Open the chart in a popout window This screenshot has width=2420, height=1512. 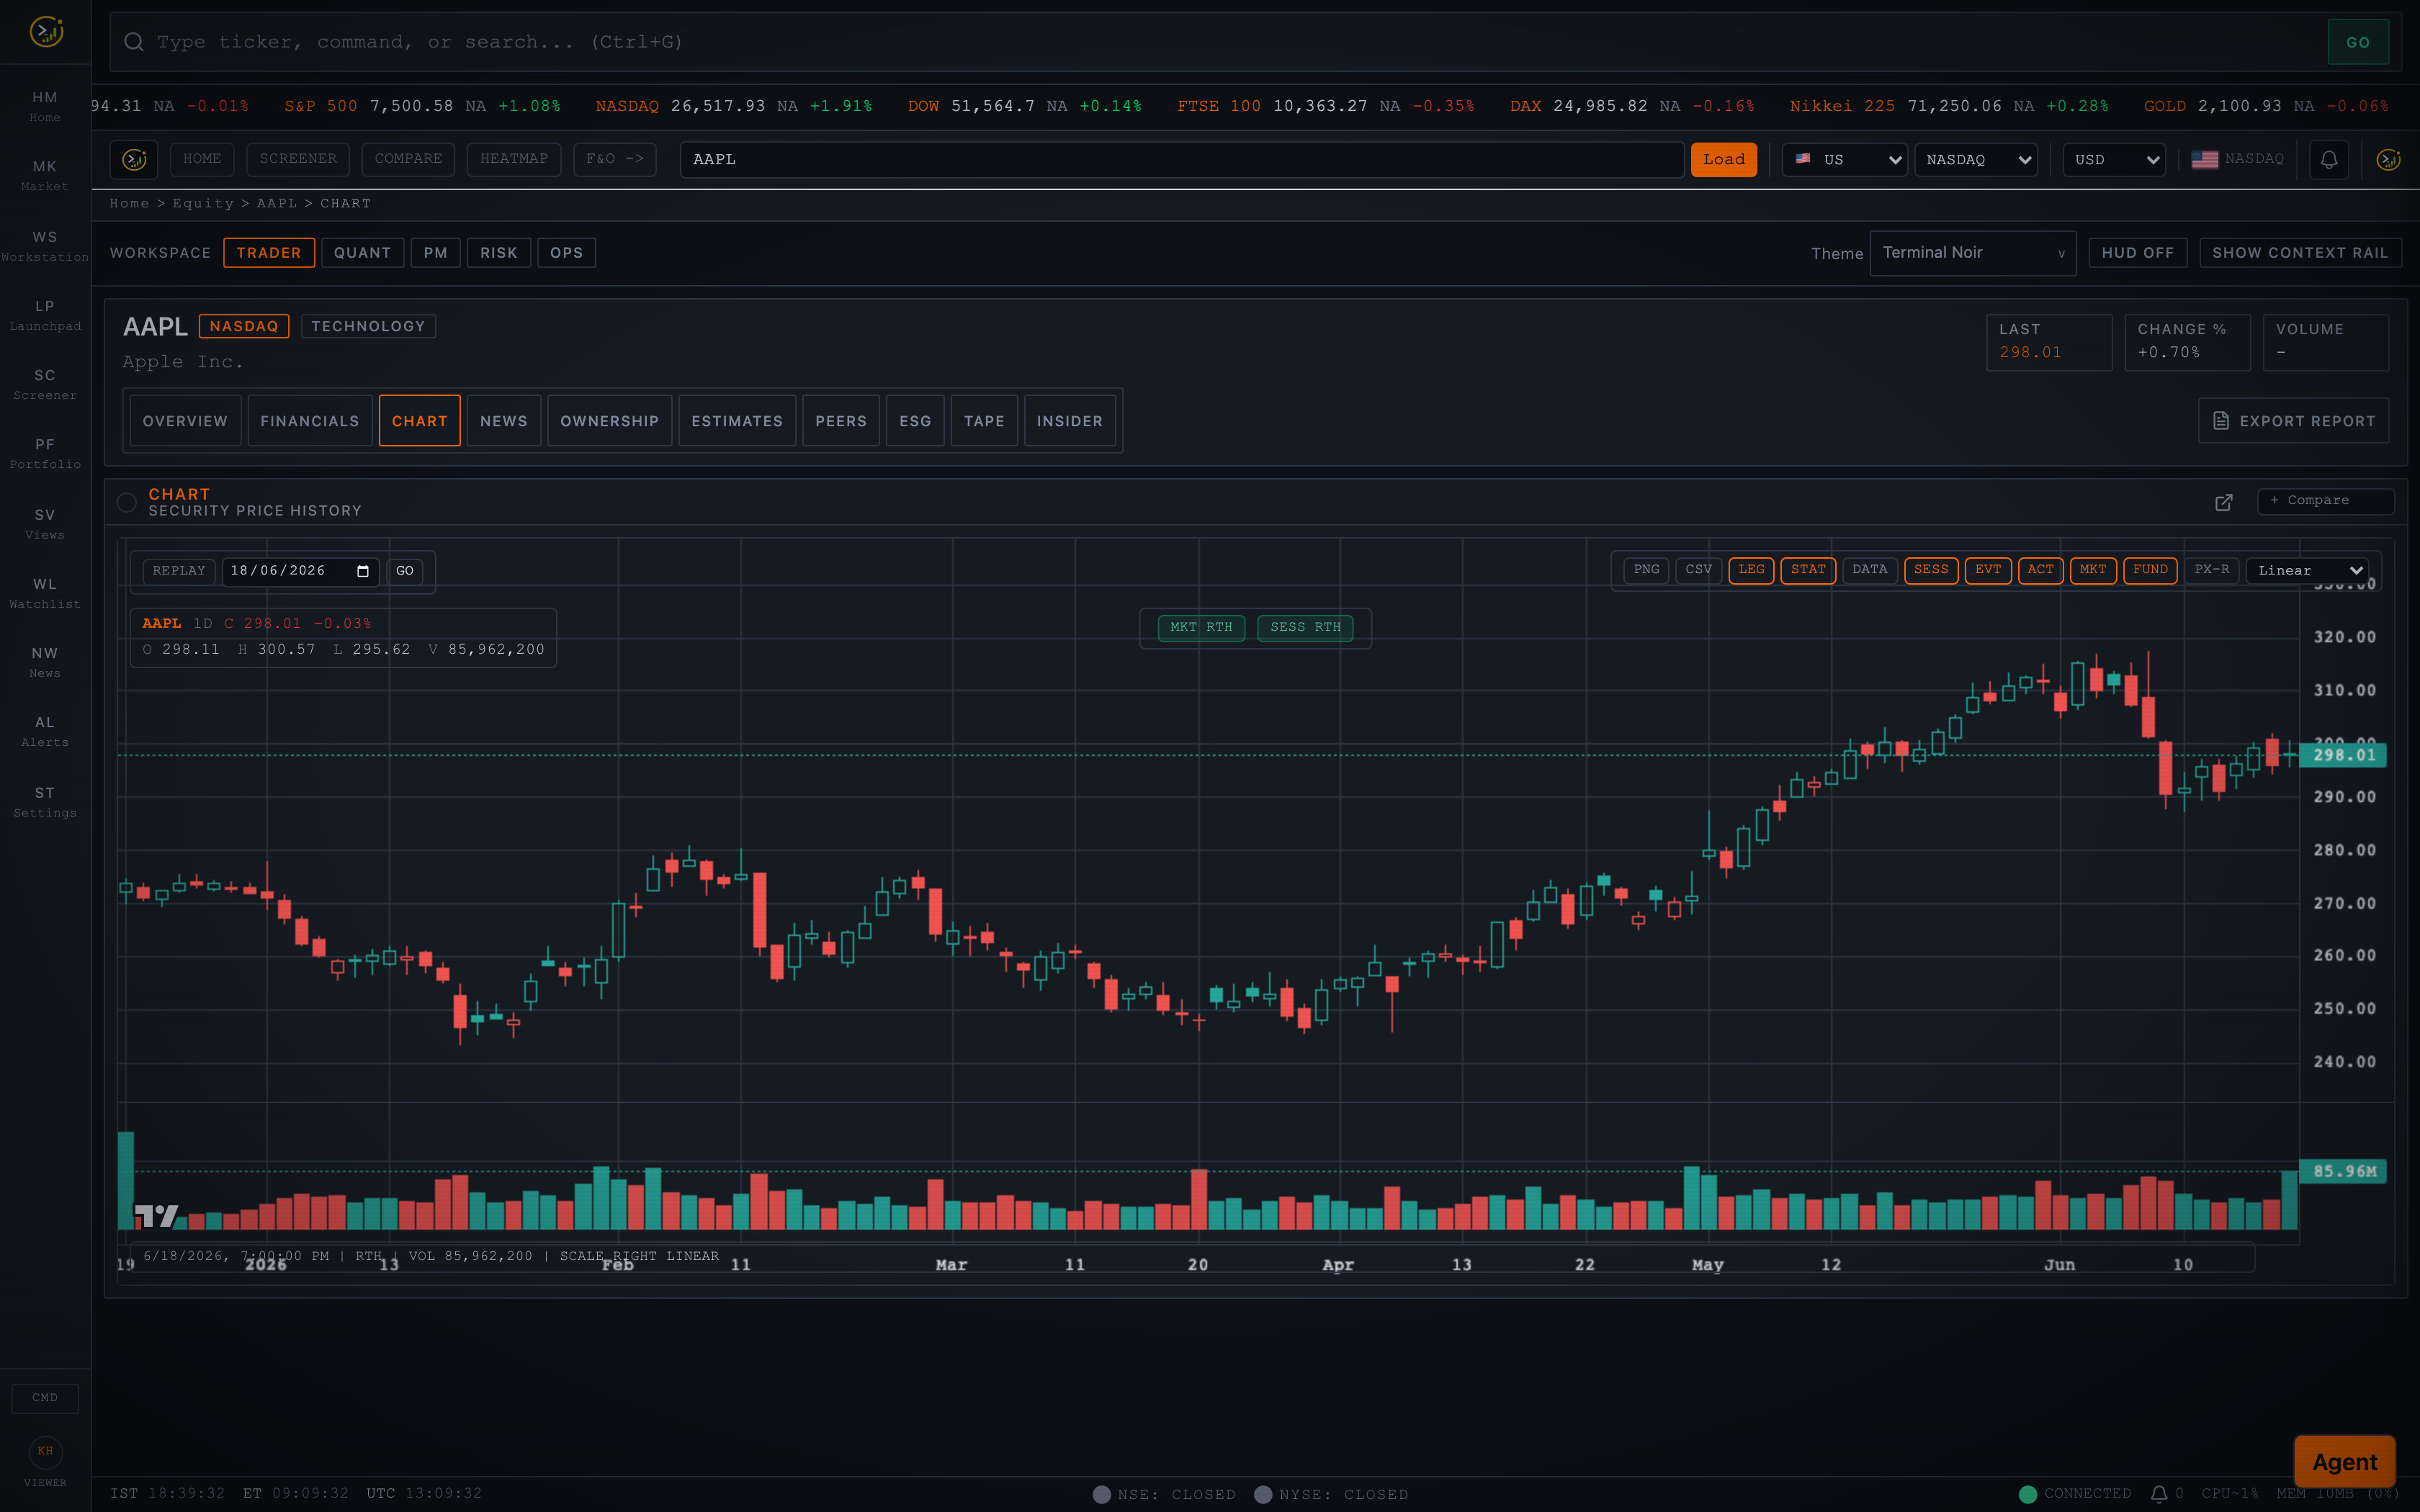pos(2224,502)
